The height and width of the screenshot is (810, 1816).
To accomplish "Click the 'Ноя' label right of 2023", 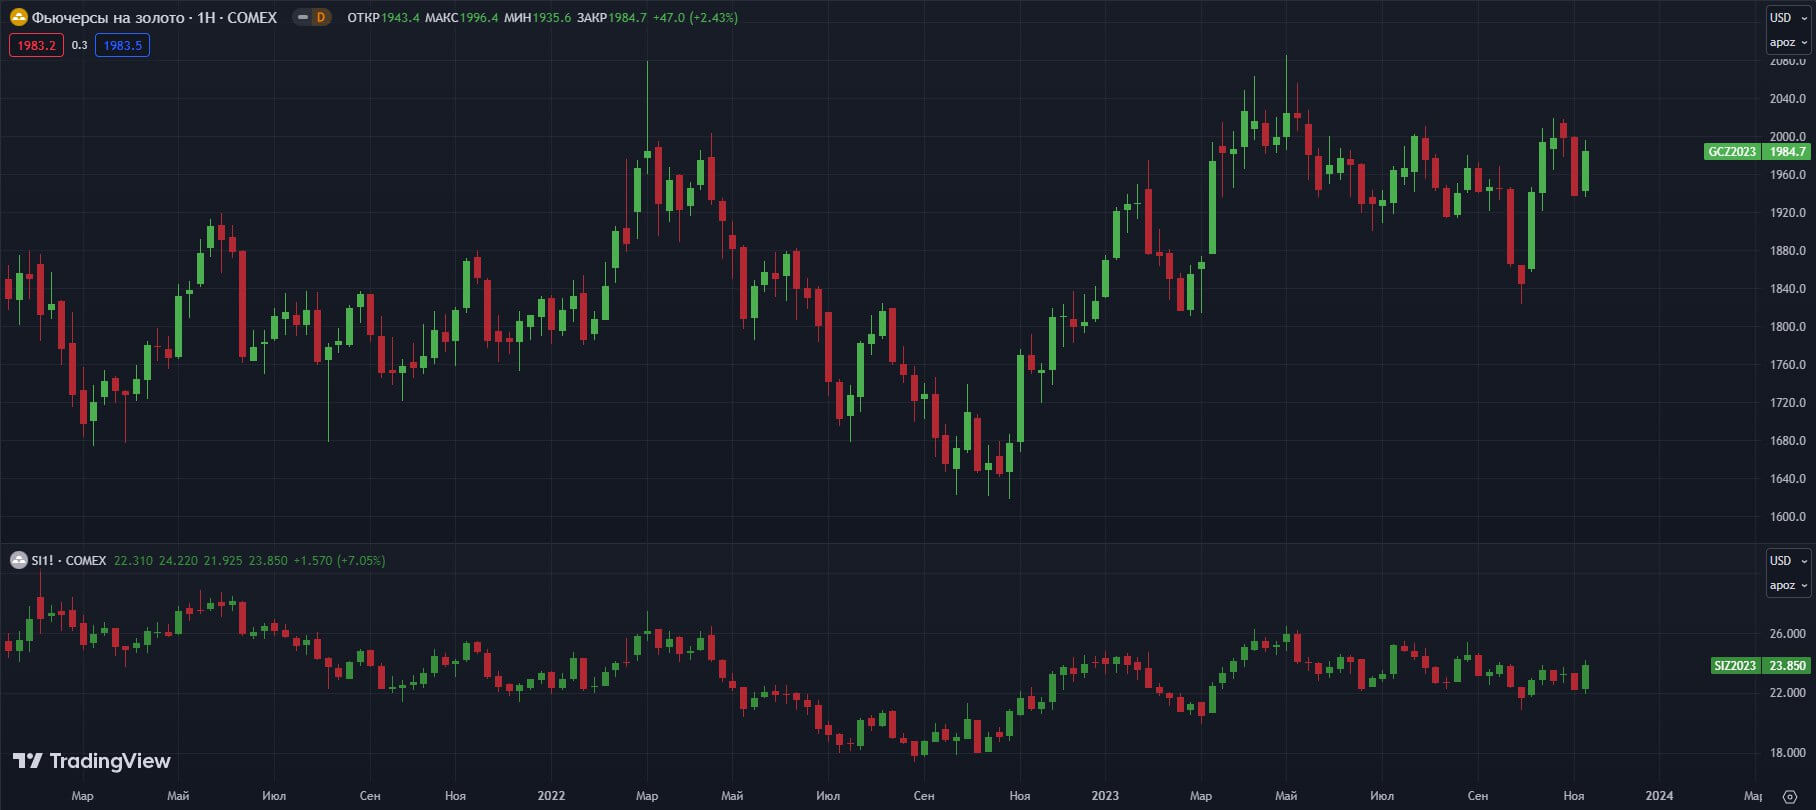I will 1574,796.
